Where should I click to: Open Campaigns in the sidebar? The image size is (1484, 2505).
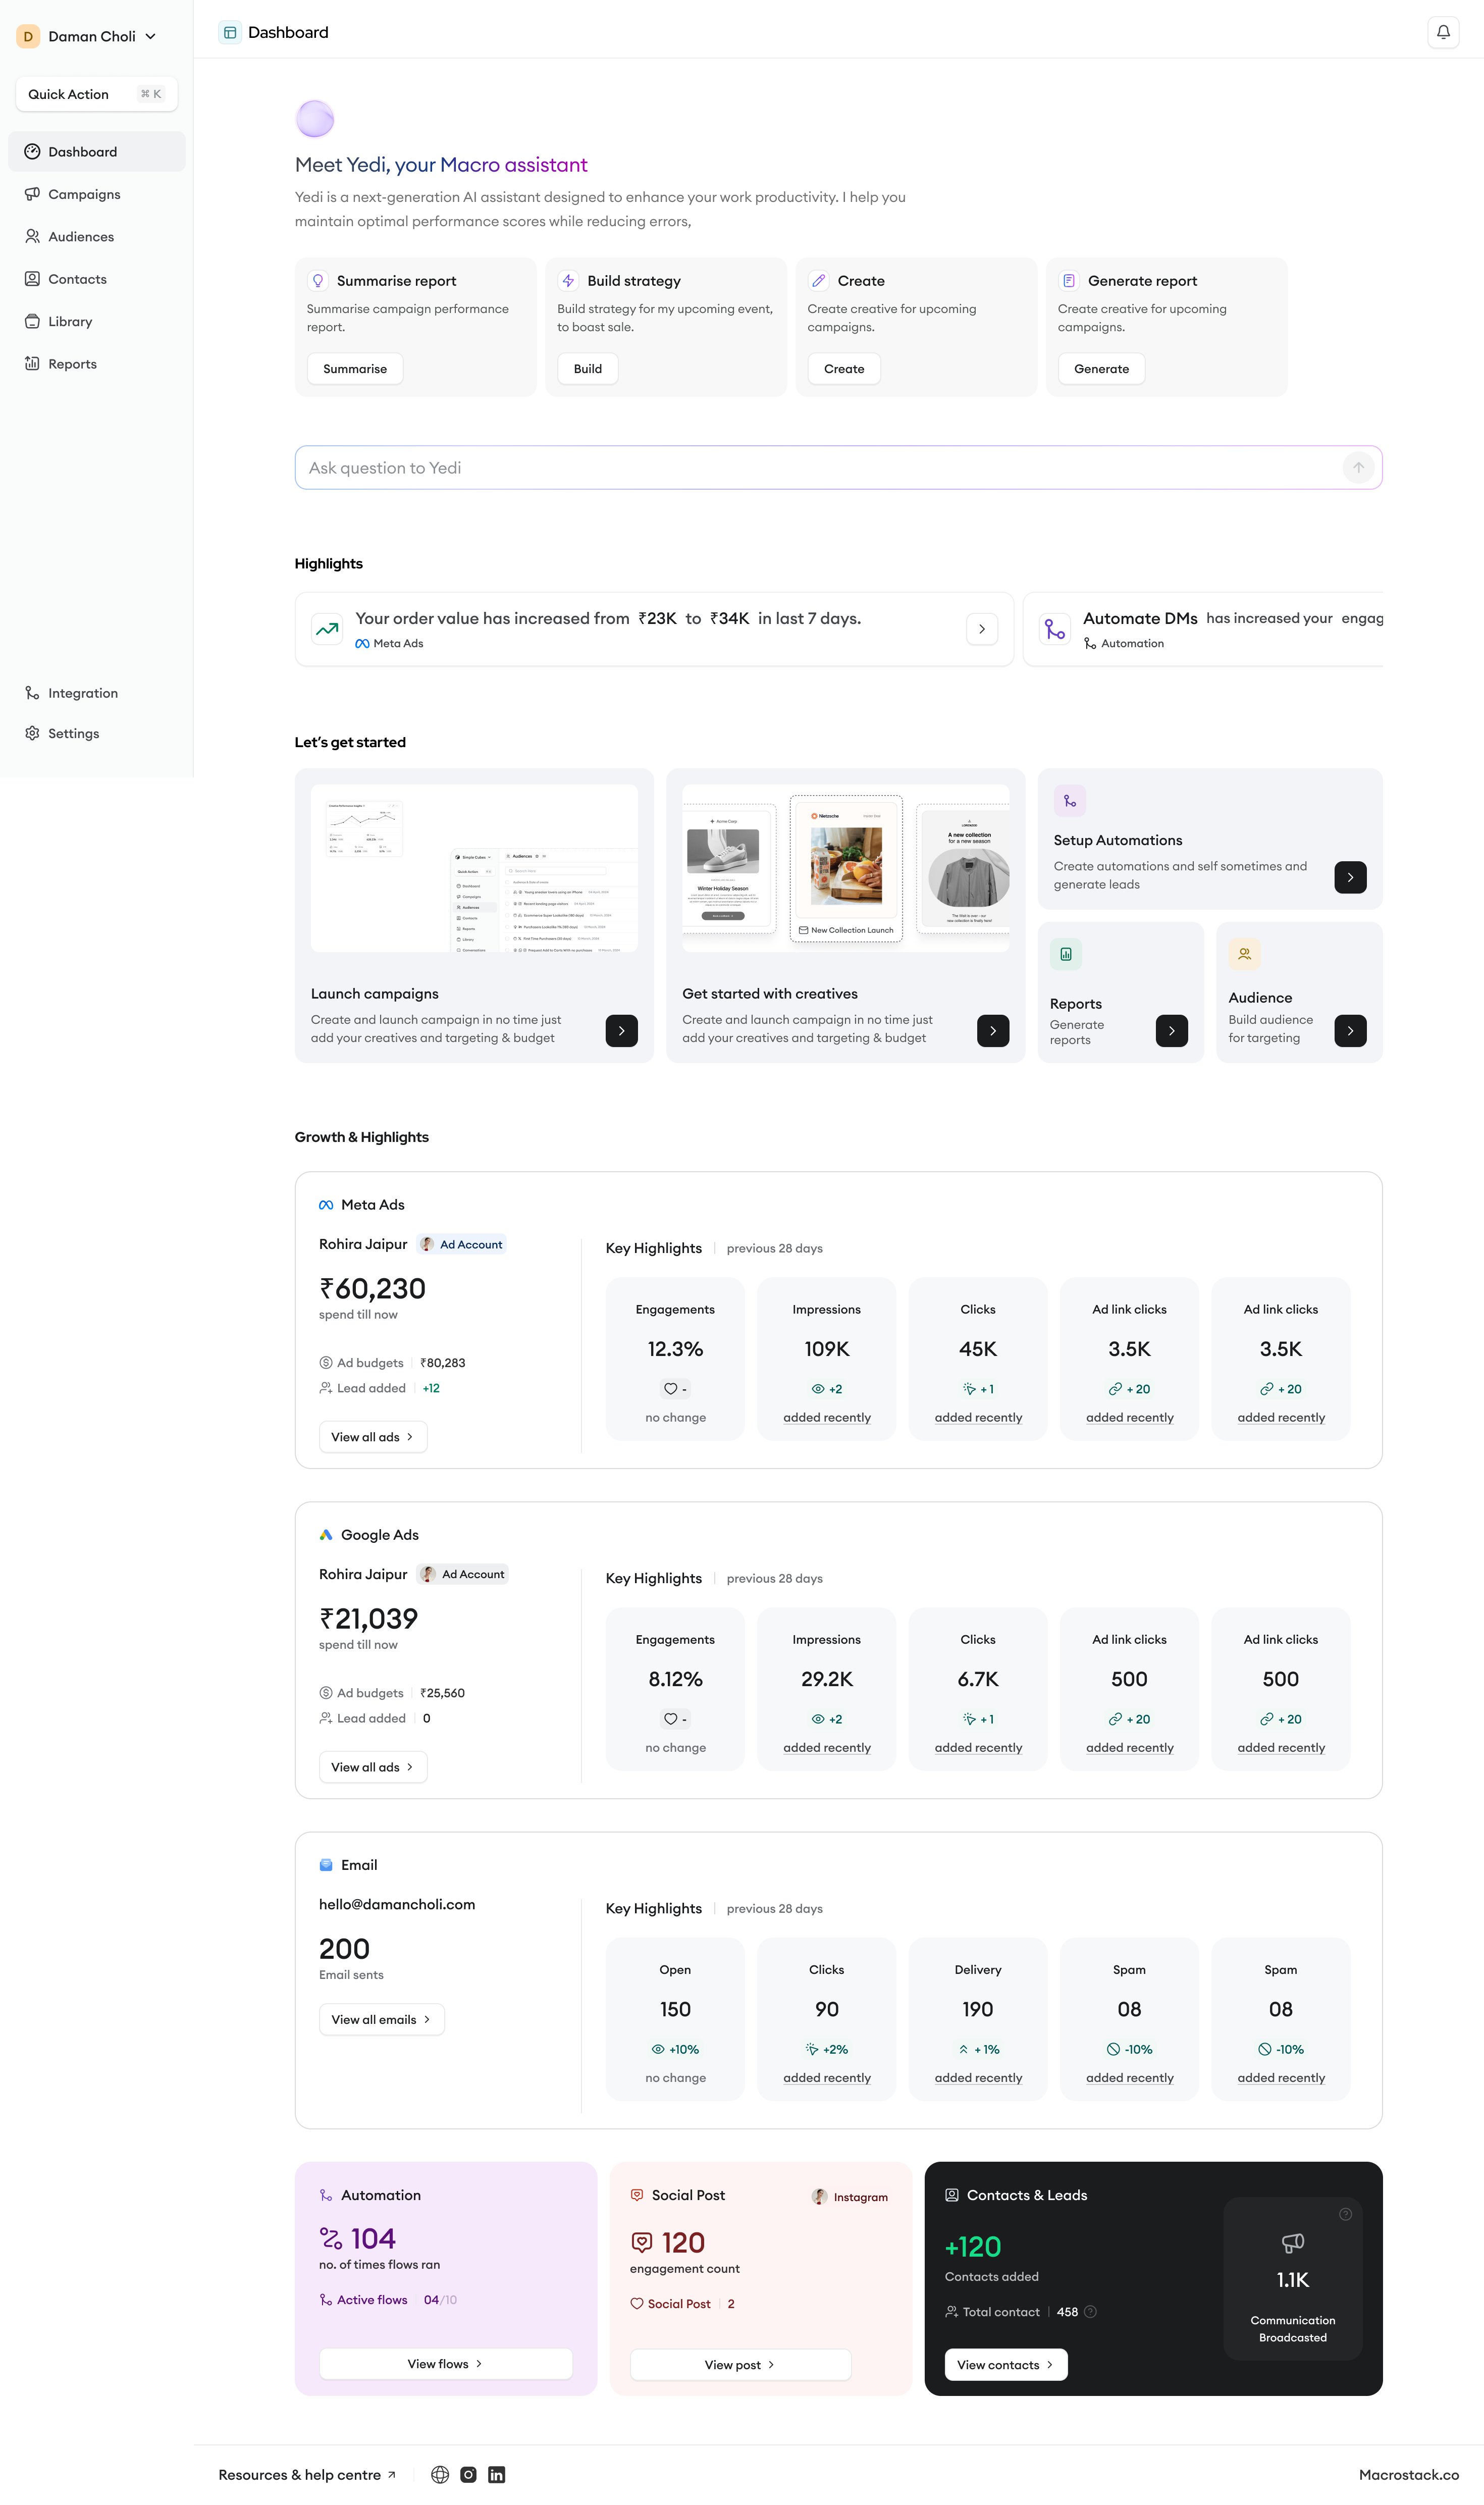tap(97, 194)
